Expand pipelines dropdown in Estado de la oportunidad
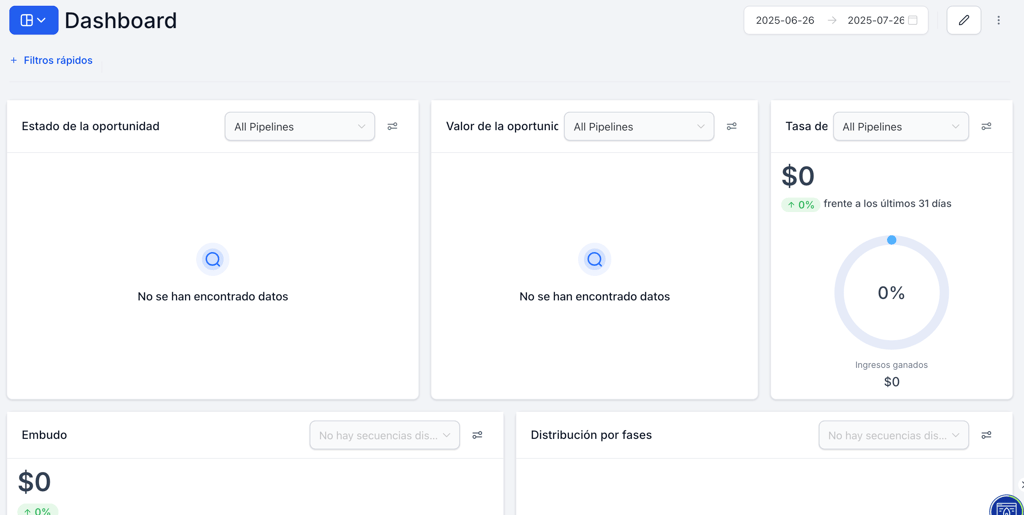 point(299,127)
